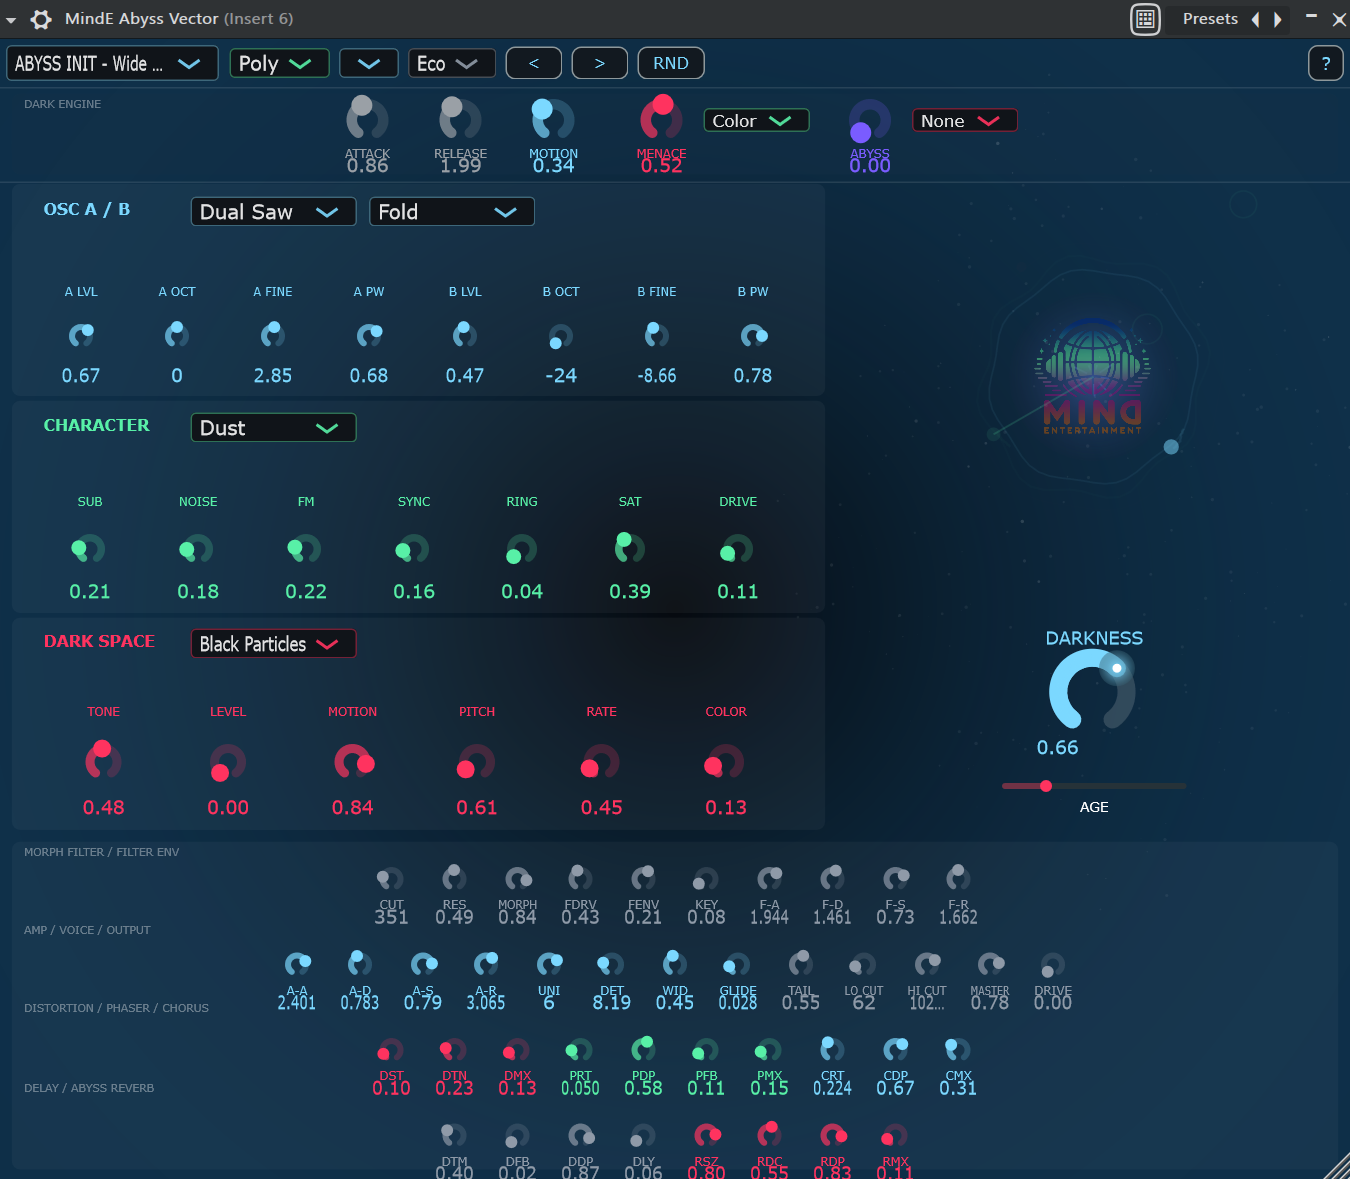Click the PITCH knob in Dark Space

pyautogui.click(x=476, y=762)
